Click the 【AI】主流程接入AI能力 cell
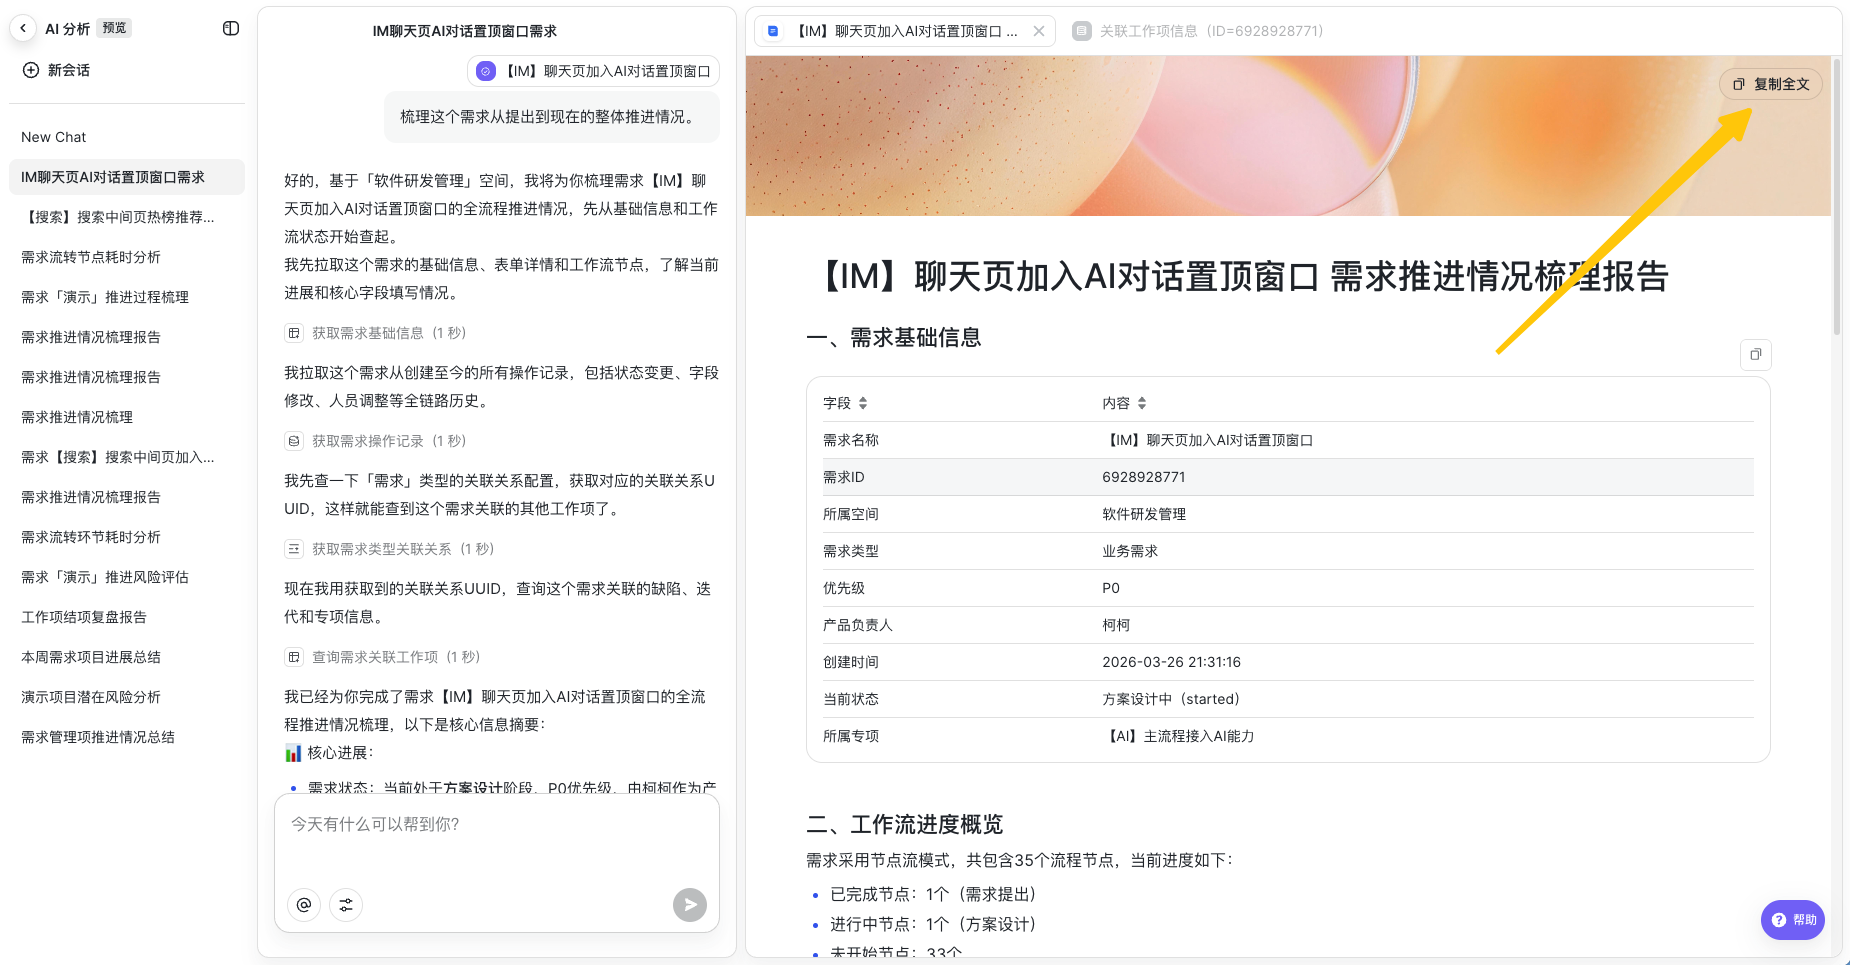The image size is (1850, 965). pos(1178,736)
